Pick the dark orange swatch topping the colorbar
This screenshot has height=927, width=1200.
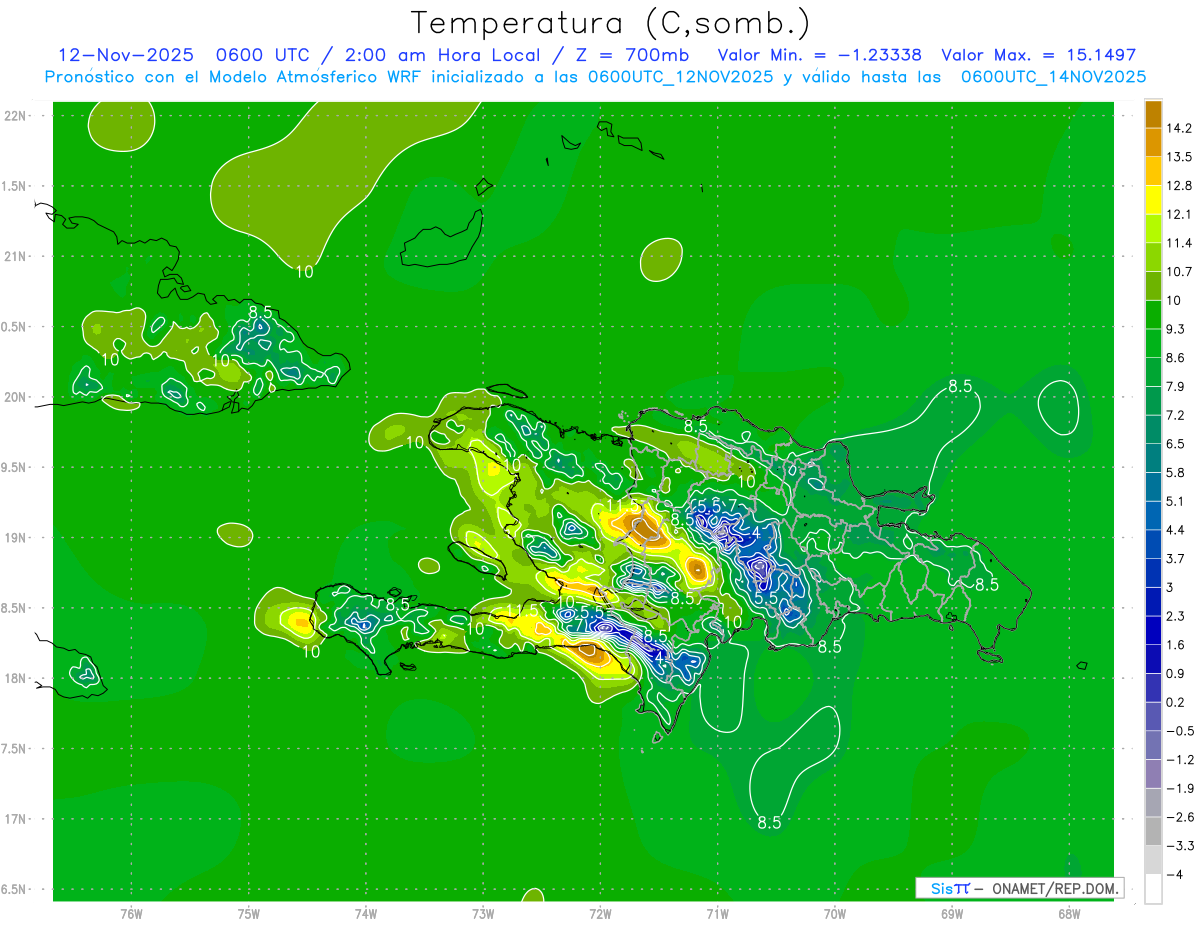tap(1153, 114)
